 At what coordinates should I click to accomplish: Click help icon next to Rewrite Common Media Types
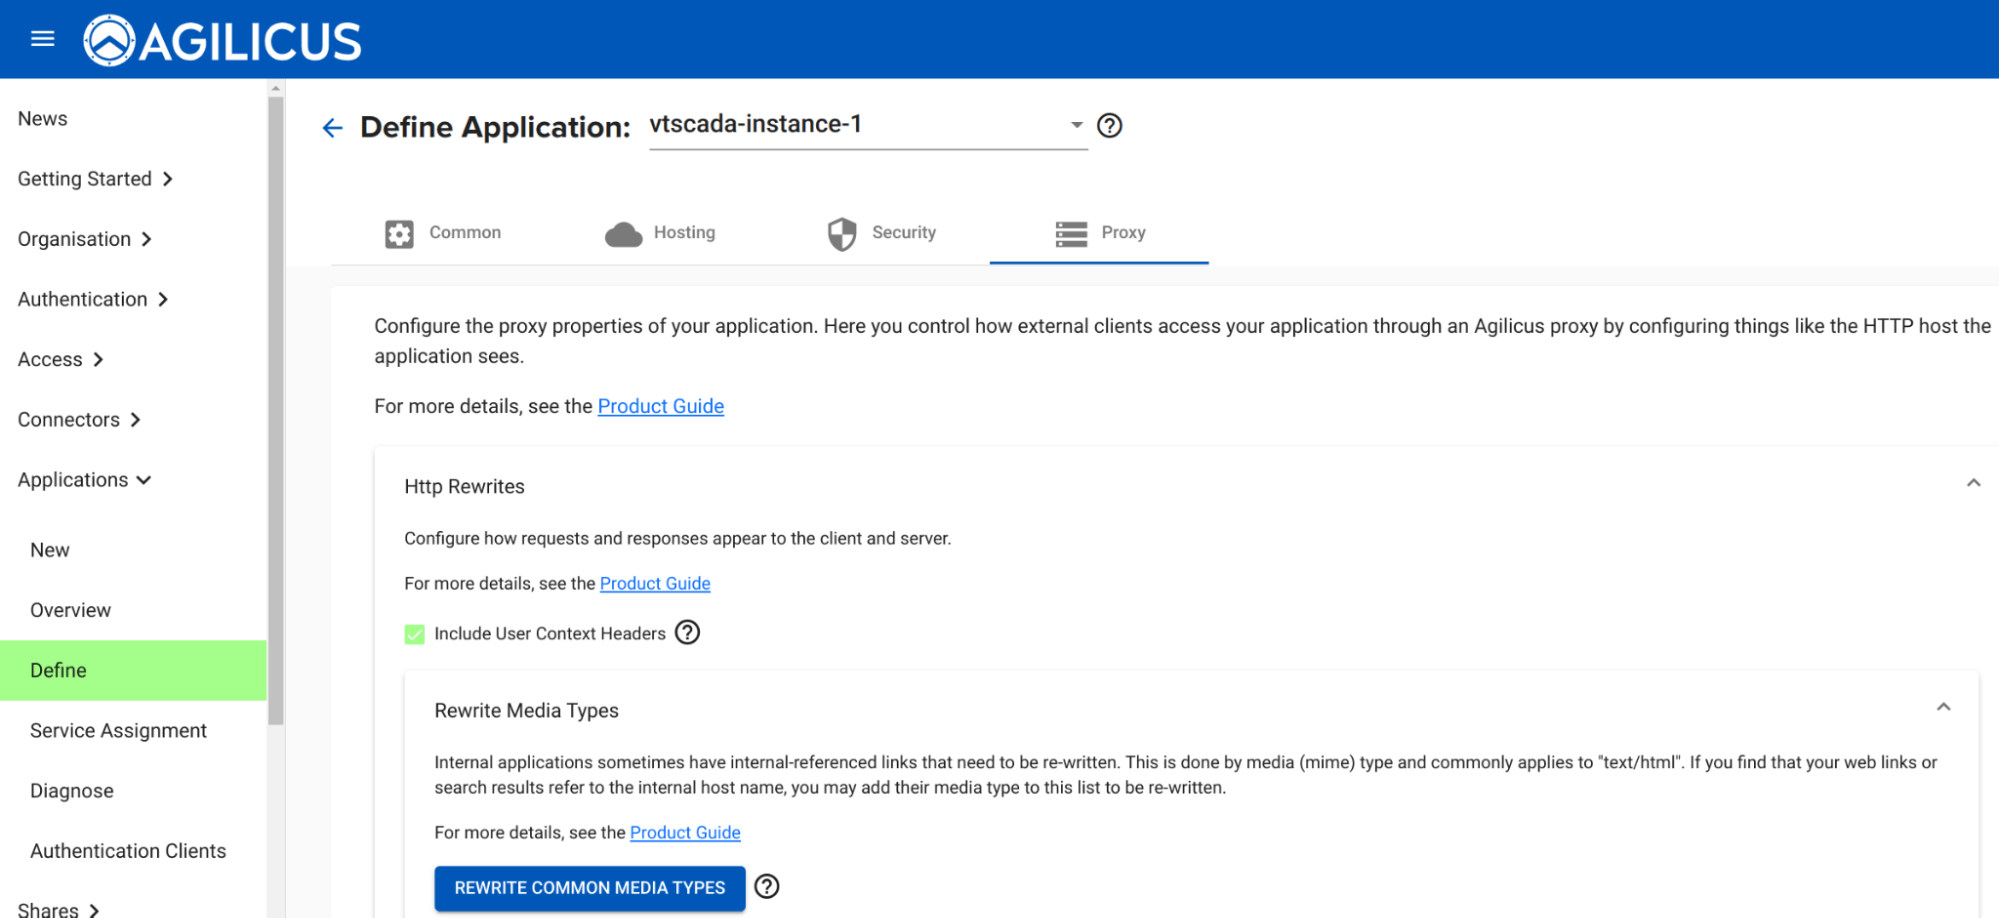tap(766, 887)
